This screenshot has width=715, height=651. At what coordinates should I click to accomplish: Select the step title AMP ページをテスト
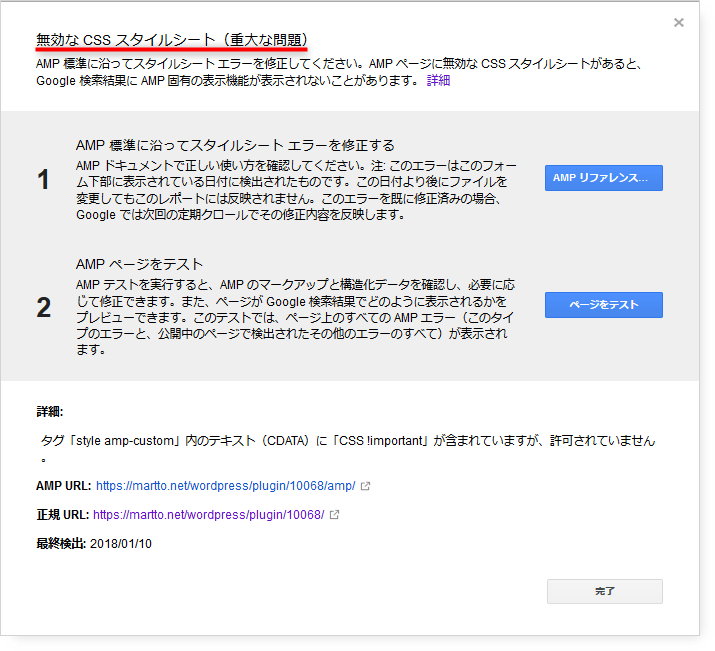[139, 265]
